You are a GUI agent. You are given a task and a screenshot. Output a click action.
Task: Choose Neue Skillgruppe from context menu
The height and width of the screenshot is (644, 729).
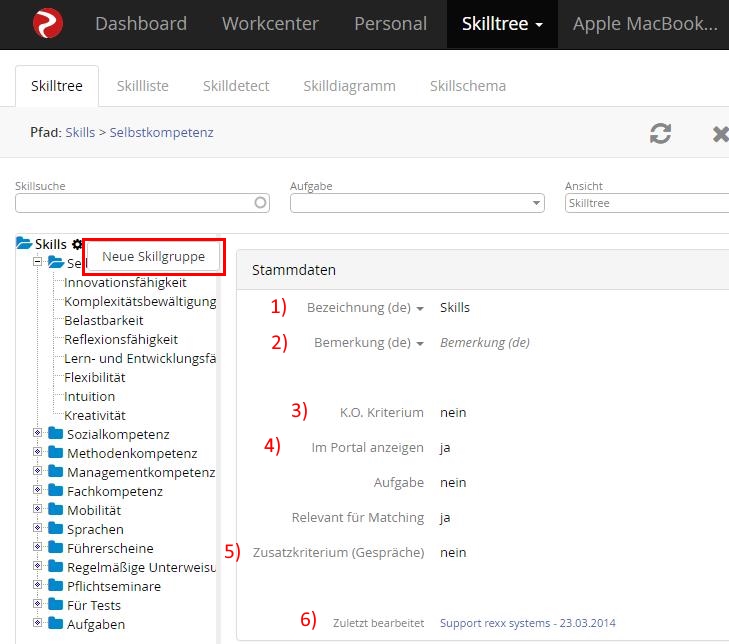[x=153, y=257]
